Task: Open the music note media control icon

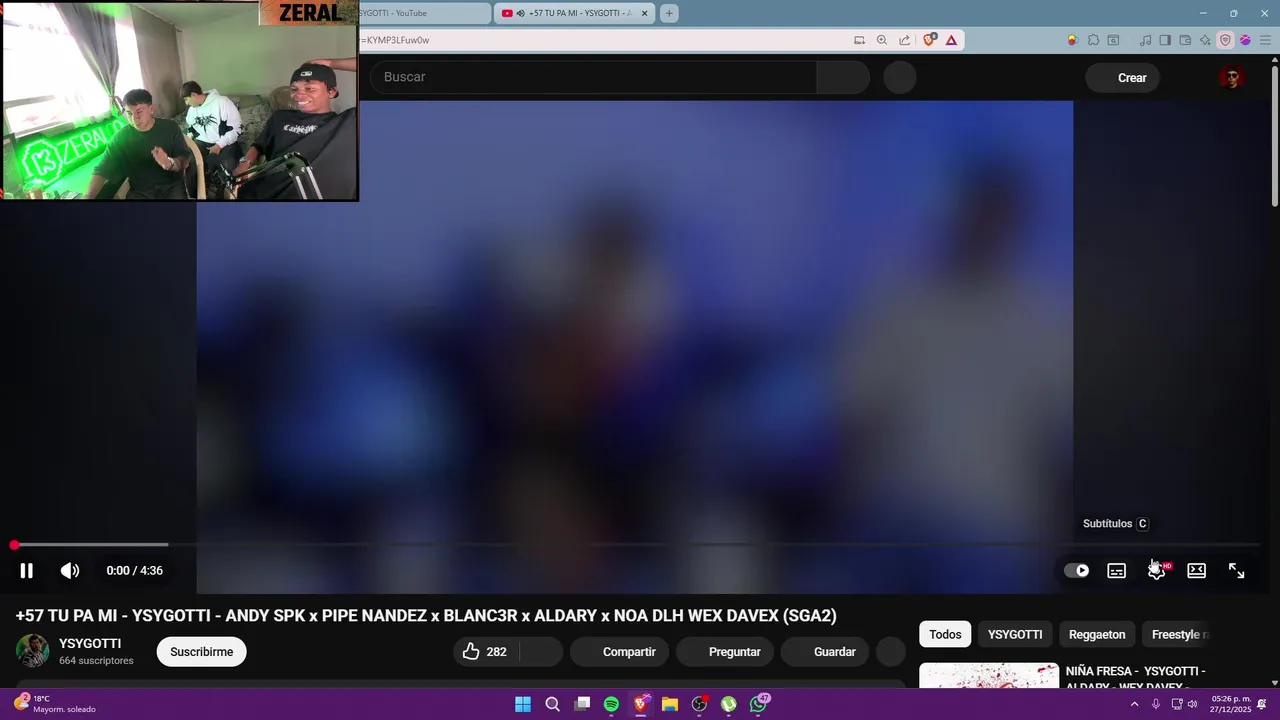Action: pyautogui.click(x=1145, y=40)
